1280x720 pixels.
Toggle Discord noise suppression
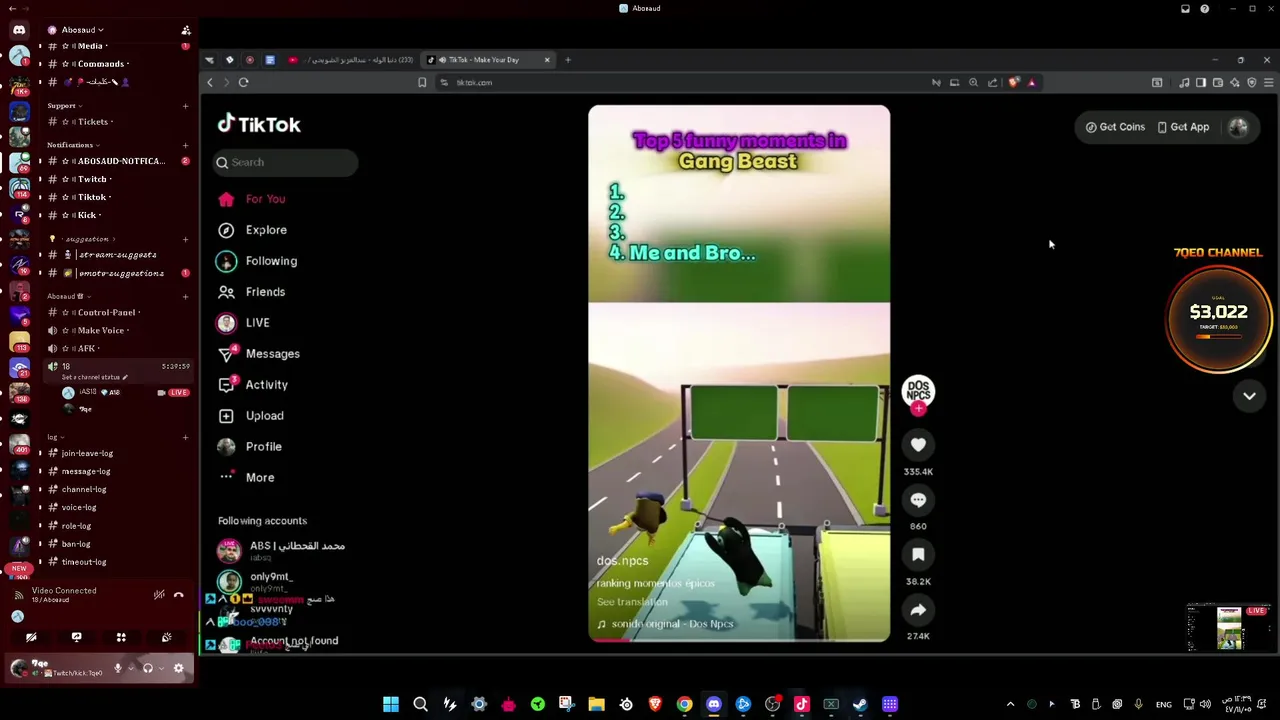[159, 595]
